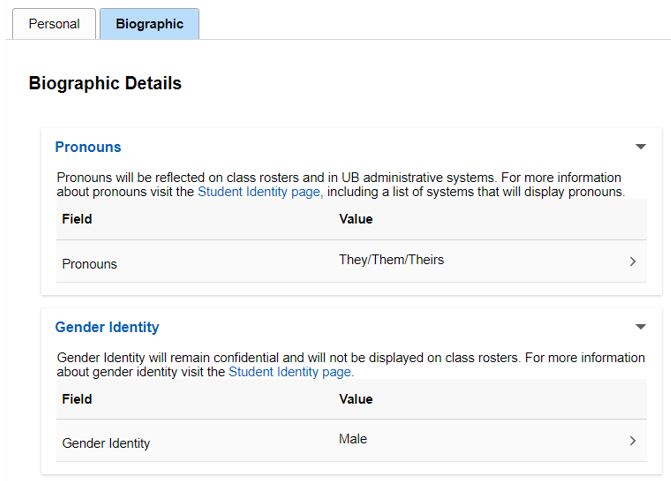Select the They/Them/Theirs pronouns value
671x481 pixels.
tap(391, 260)
